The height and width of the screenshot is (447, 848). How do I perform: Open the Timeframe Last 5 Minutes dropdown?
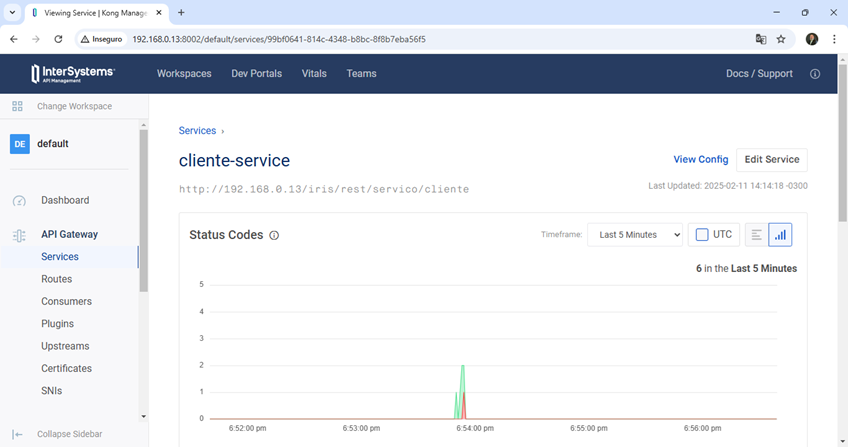634,235
